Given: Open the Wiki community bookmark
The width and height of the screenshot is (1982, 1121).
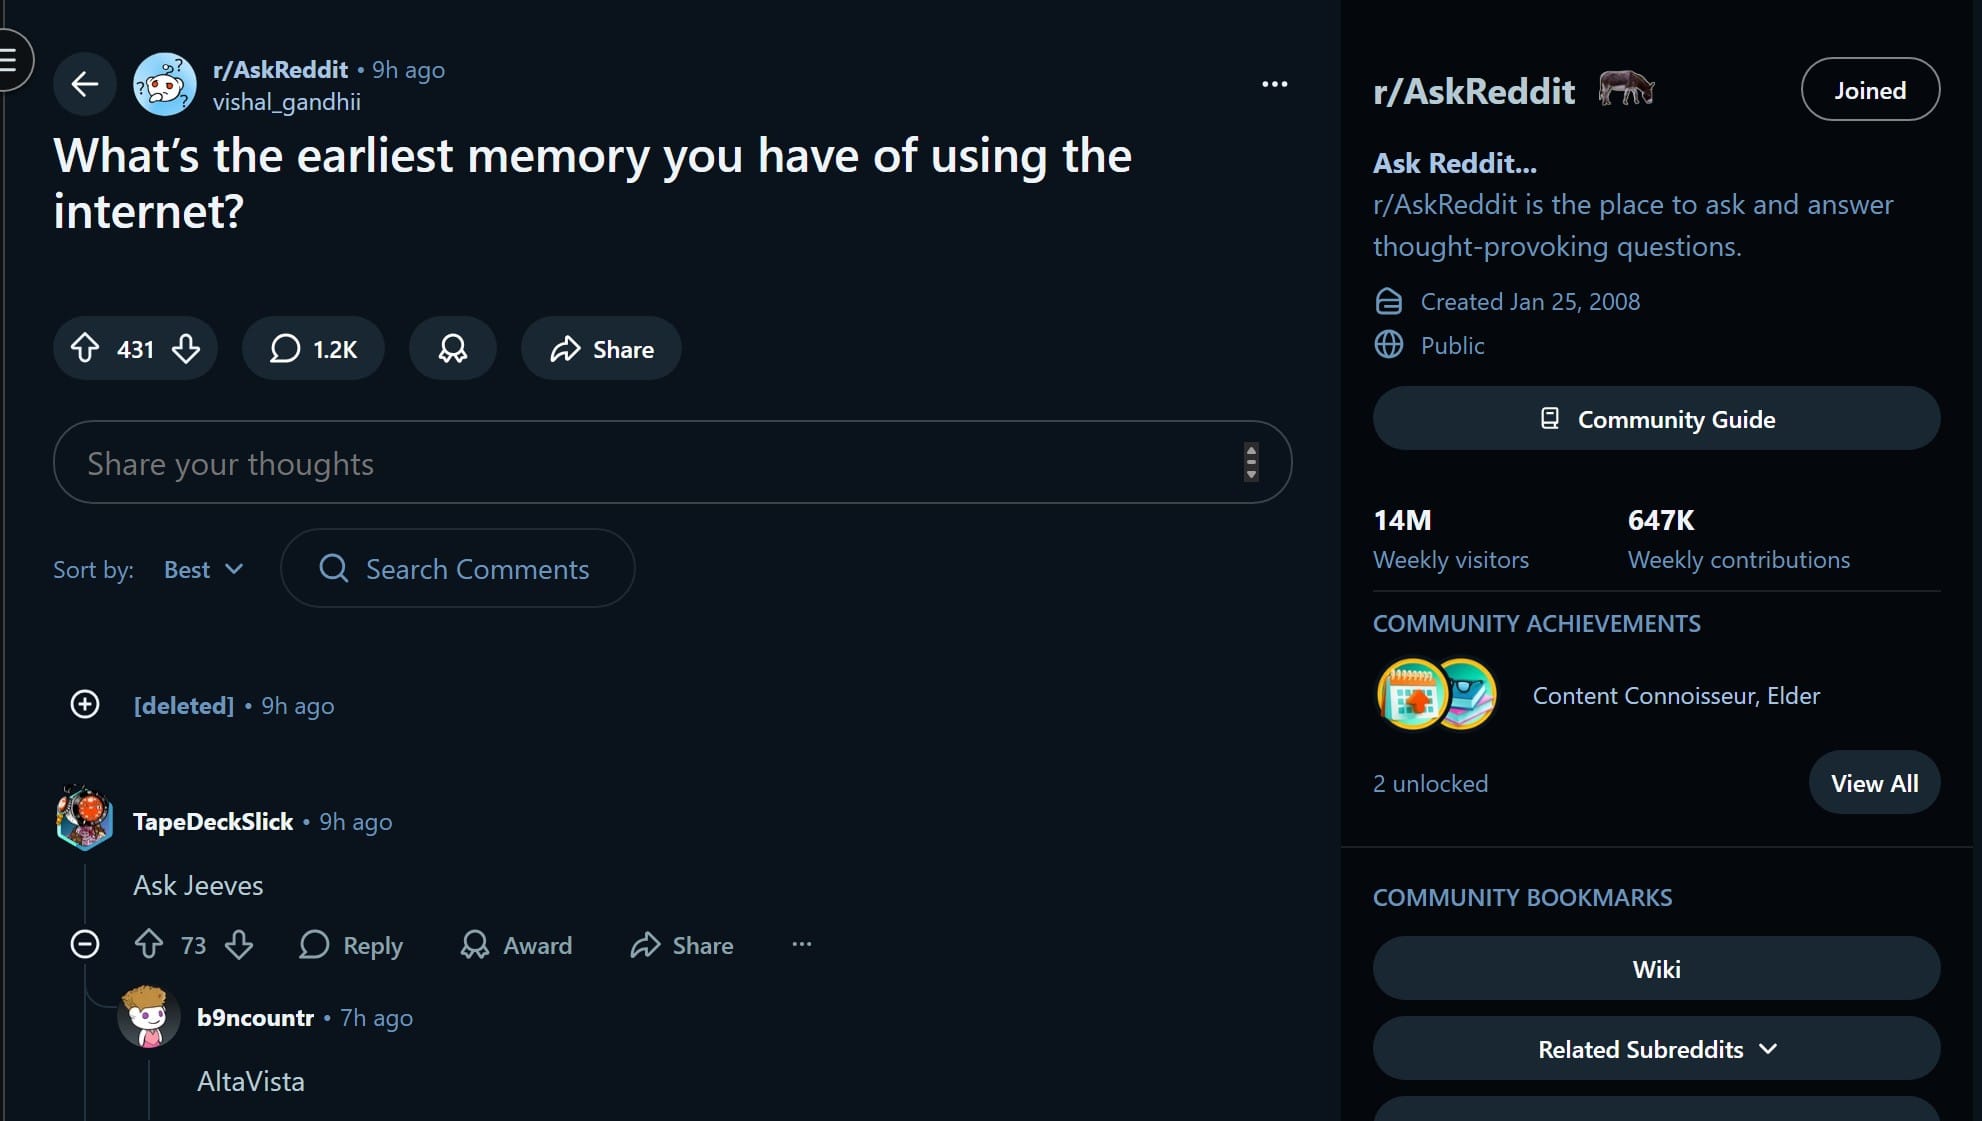Looking at the screenshot, I should pos(1655,968).
